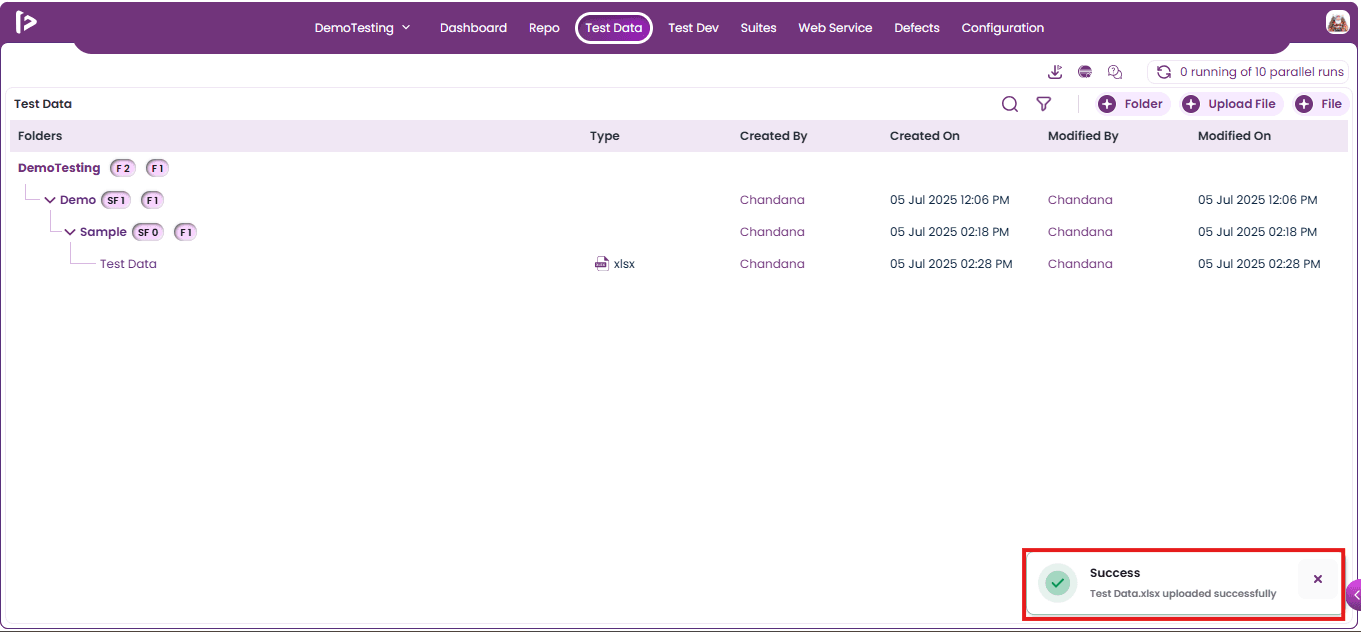Open the help chat bubbles icon

(1115, 72)
